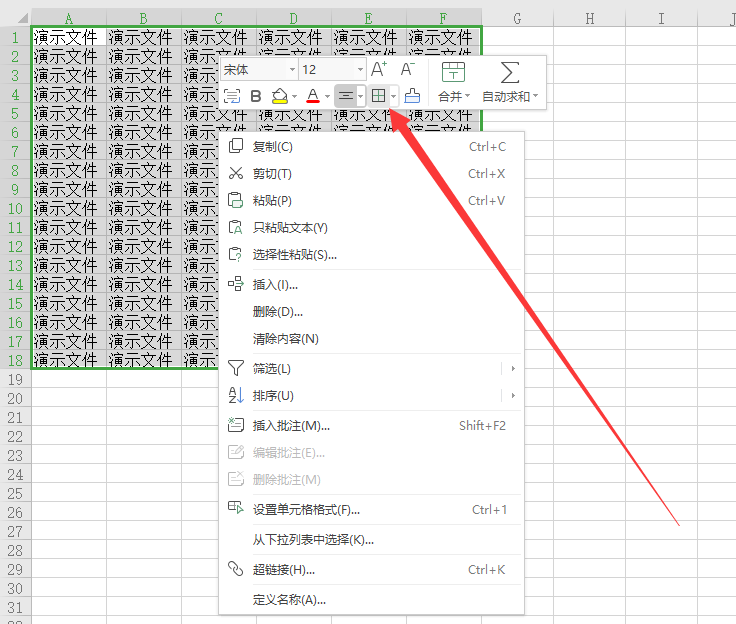The image size is (736, 624).
Task: Click the paste special icon beside 选择性粘贴
Action: click(x=236, y=254)
